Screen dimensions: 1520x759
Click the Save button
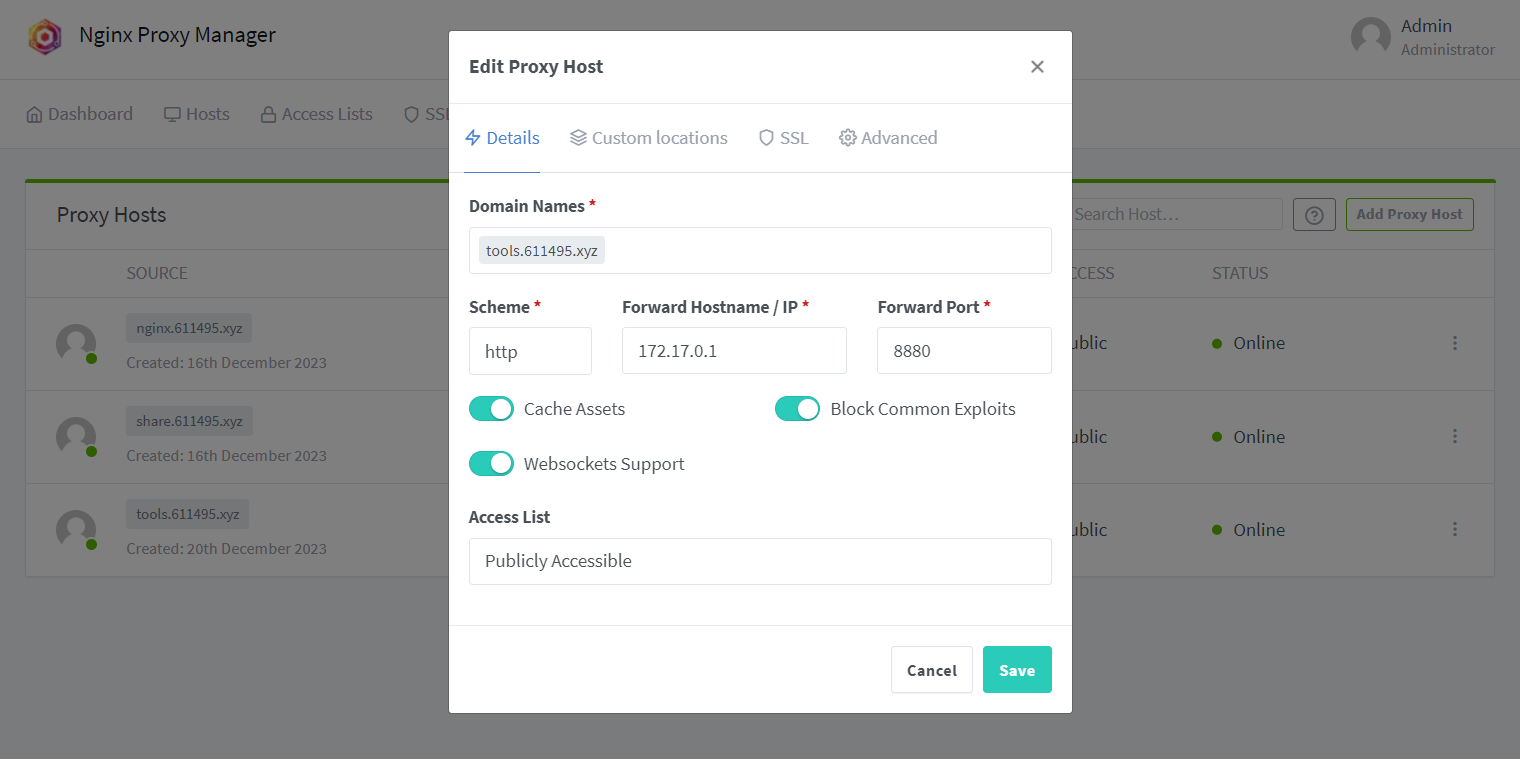1017,670
